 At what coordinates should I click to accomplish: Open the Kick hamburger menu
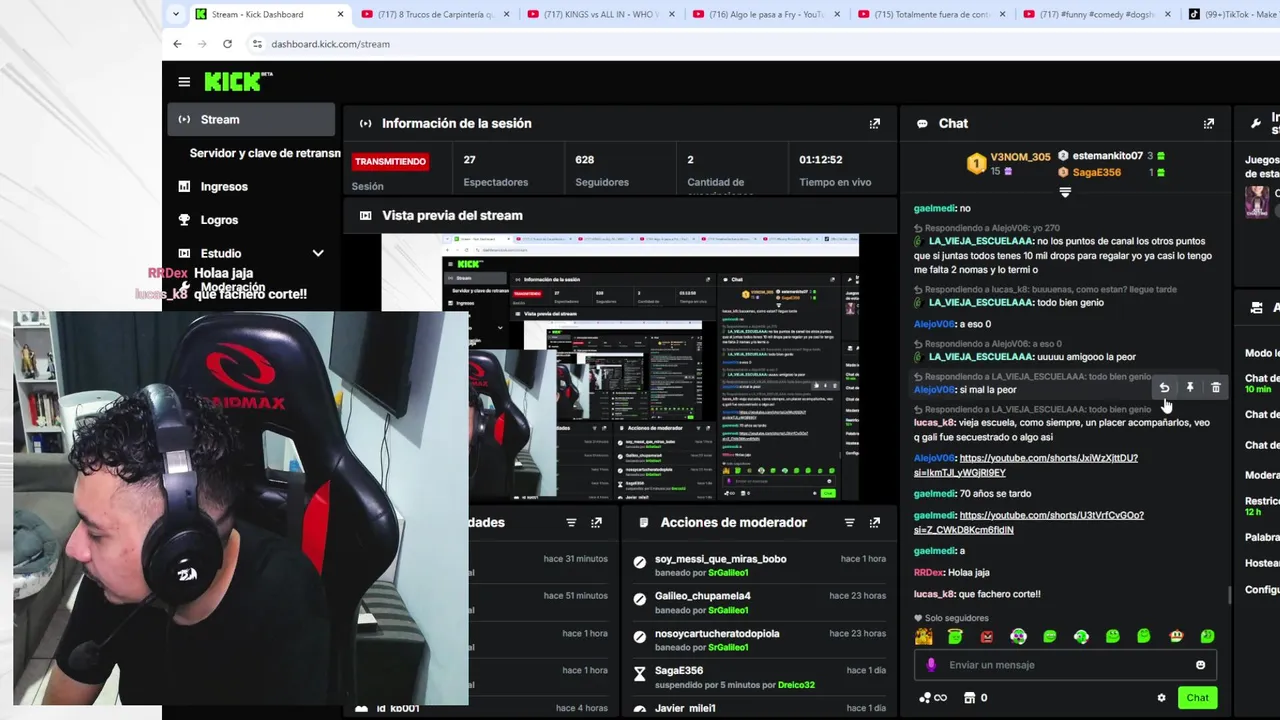tap(184, 82)
